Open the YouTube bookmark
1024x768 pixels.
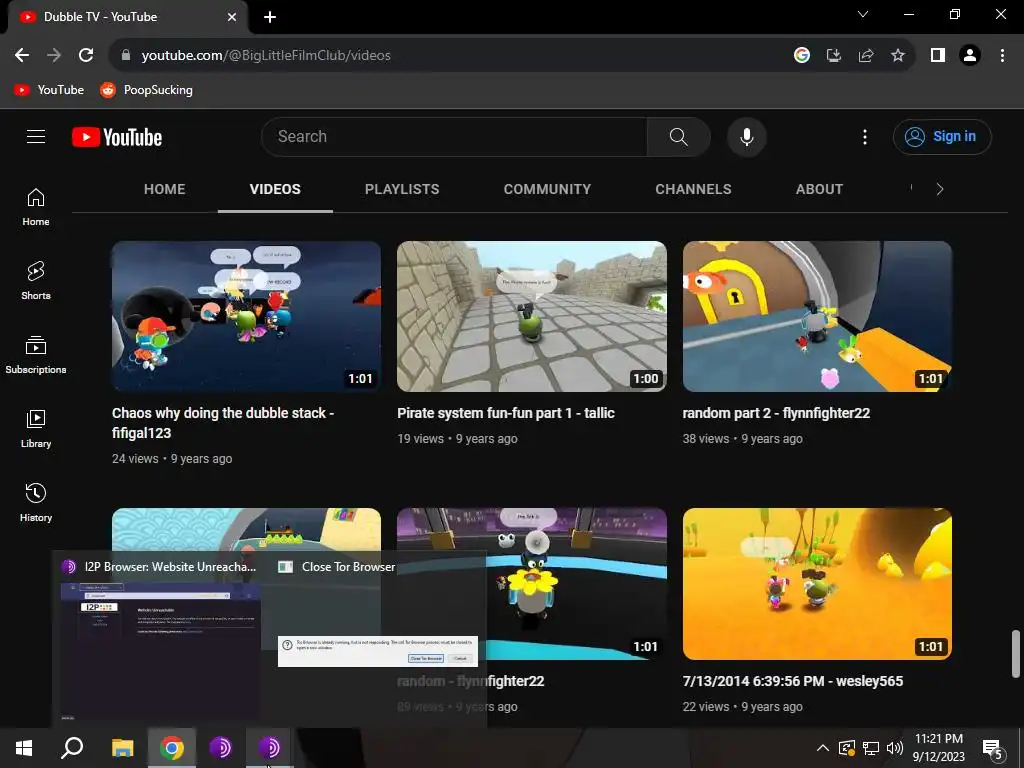(50, 89)
